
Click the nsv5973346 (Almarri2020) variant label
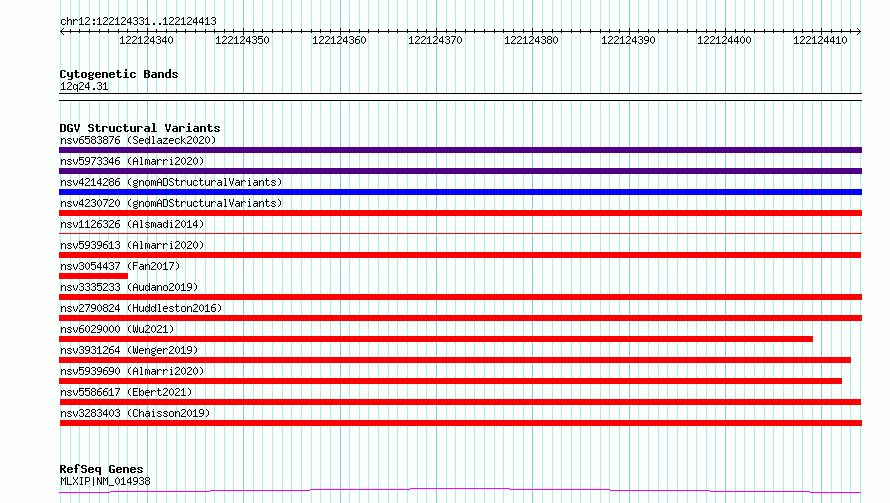tap(132, 161)
